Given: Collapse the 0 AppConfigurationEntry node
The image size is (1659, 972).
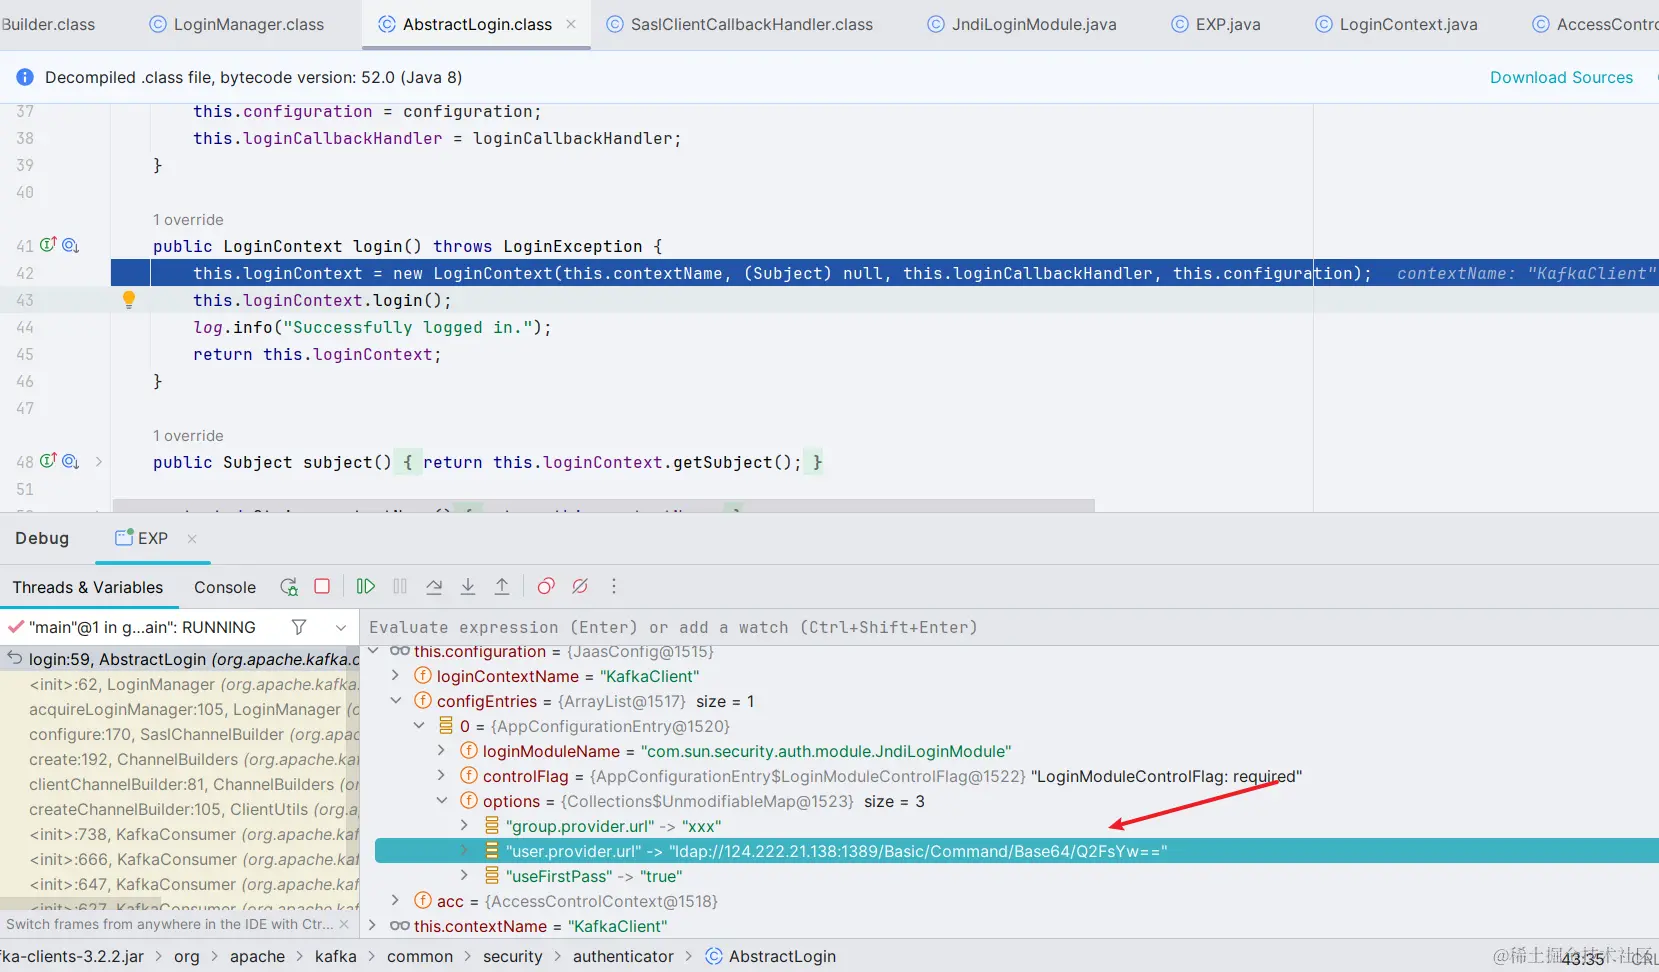Looking at the screenshot, I should (x=419, y=726).
